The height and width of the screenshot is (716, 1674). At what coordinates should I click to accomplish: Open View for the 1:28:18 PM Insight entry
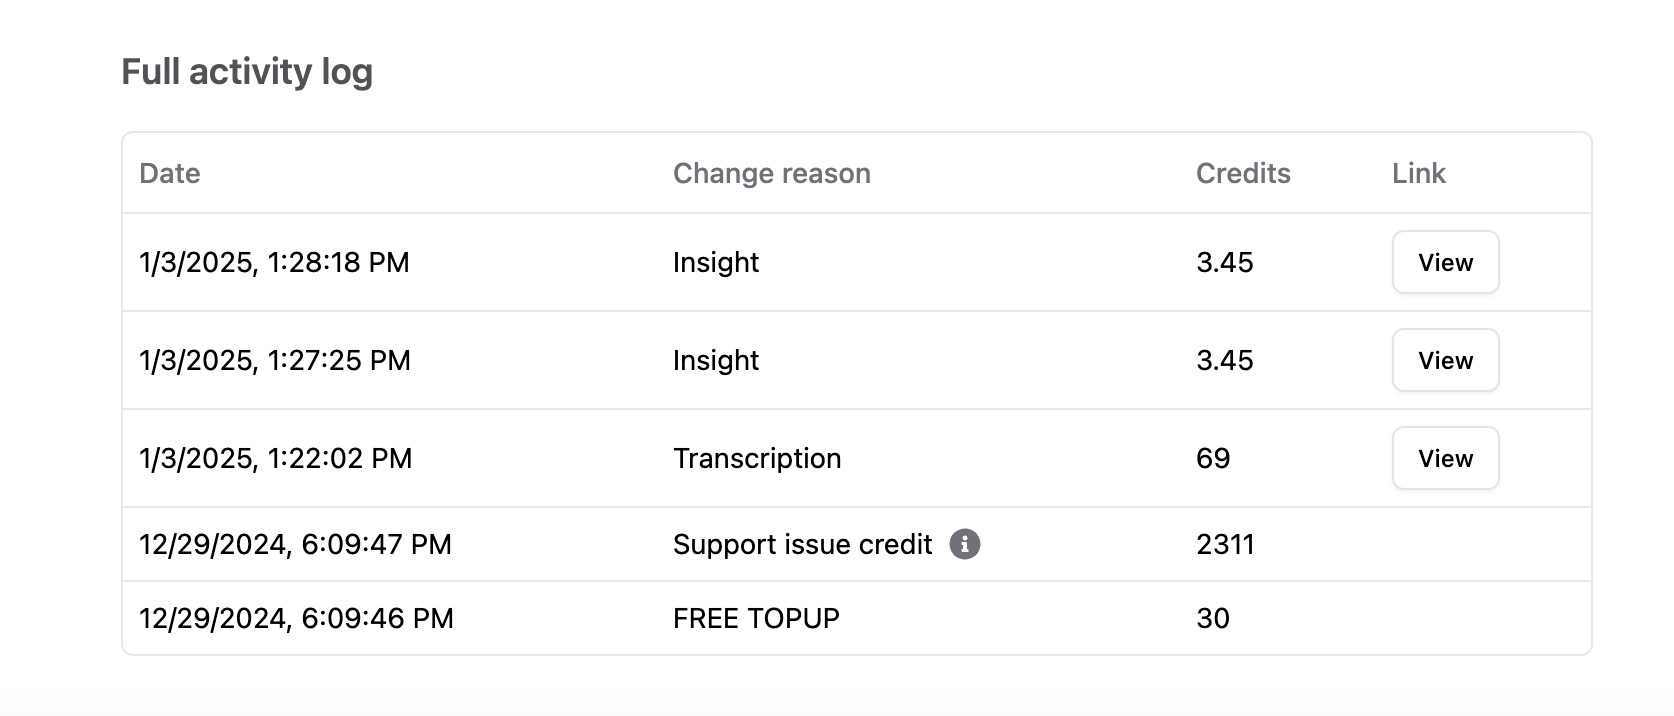1445,262
